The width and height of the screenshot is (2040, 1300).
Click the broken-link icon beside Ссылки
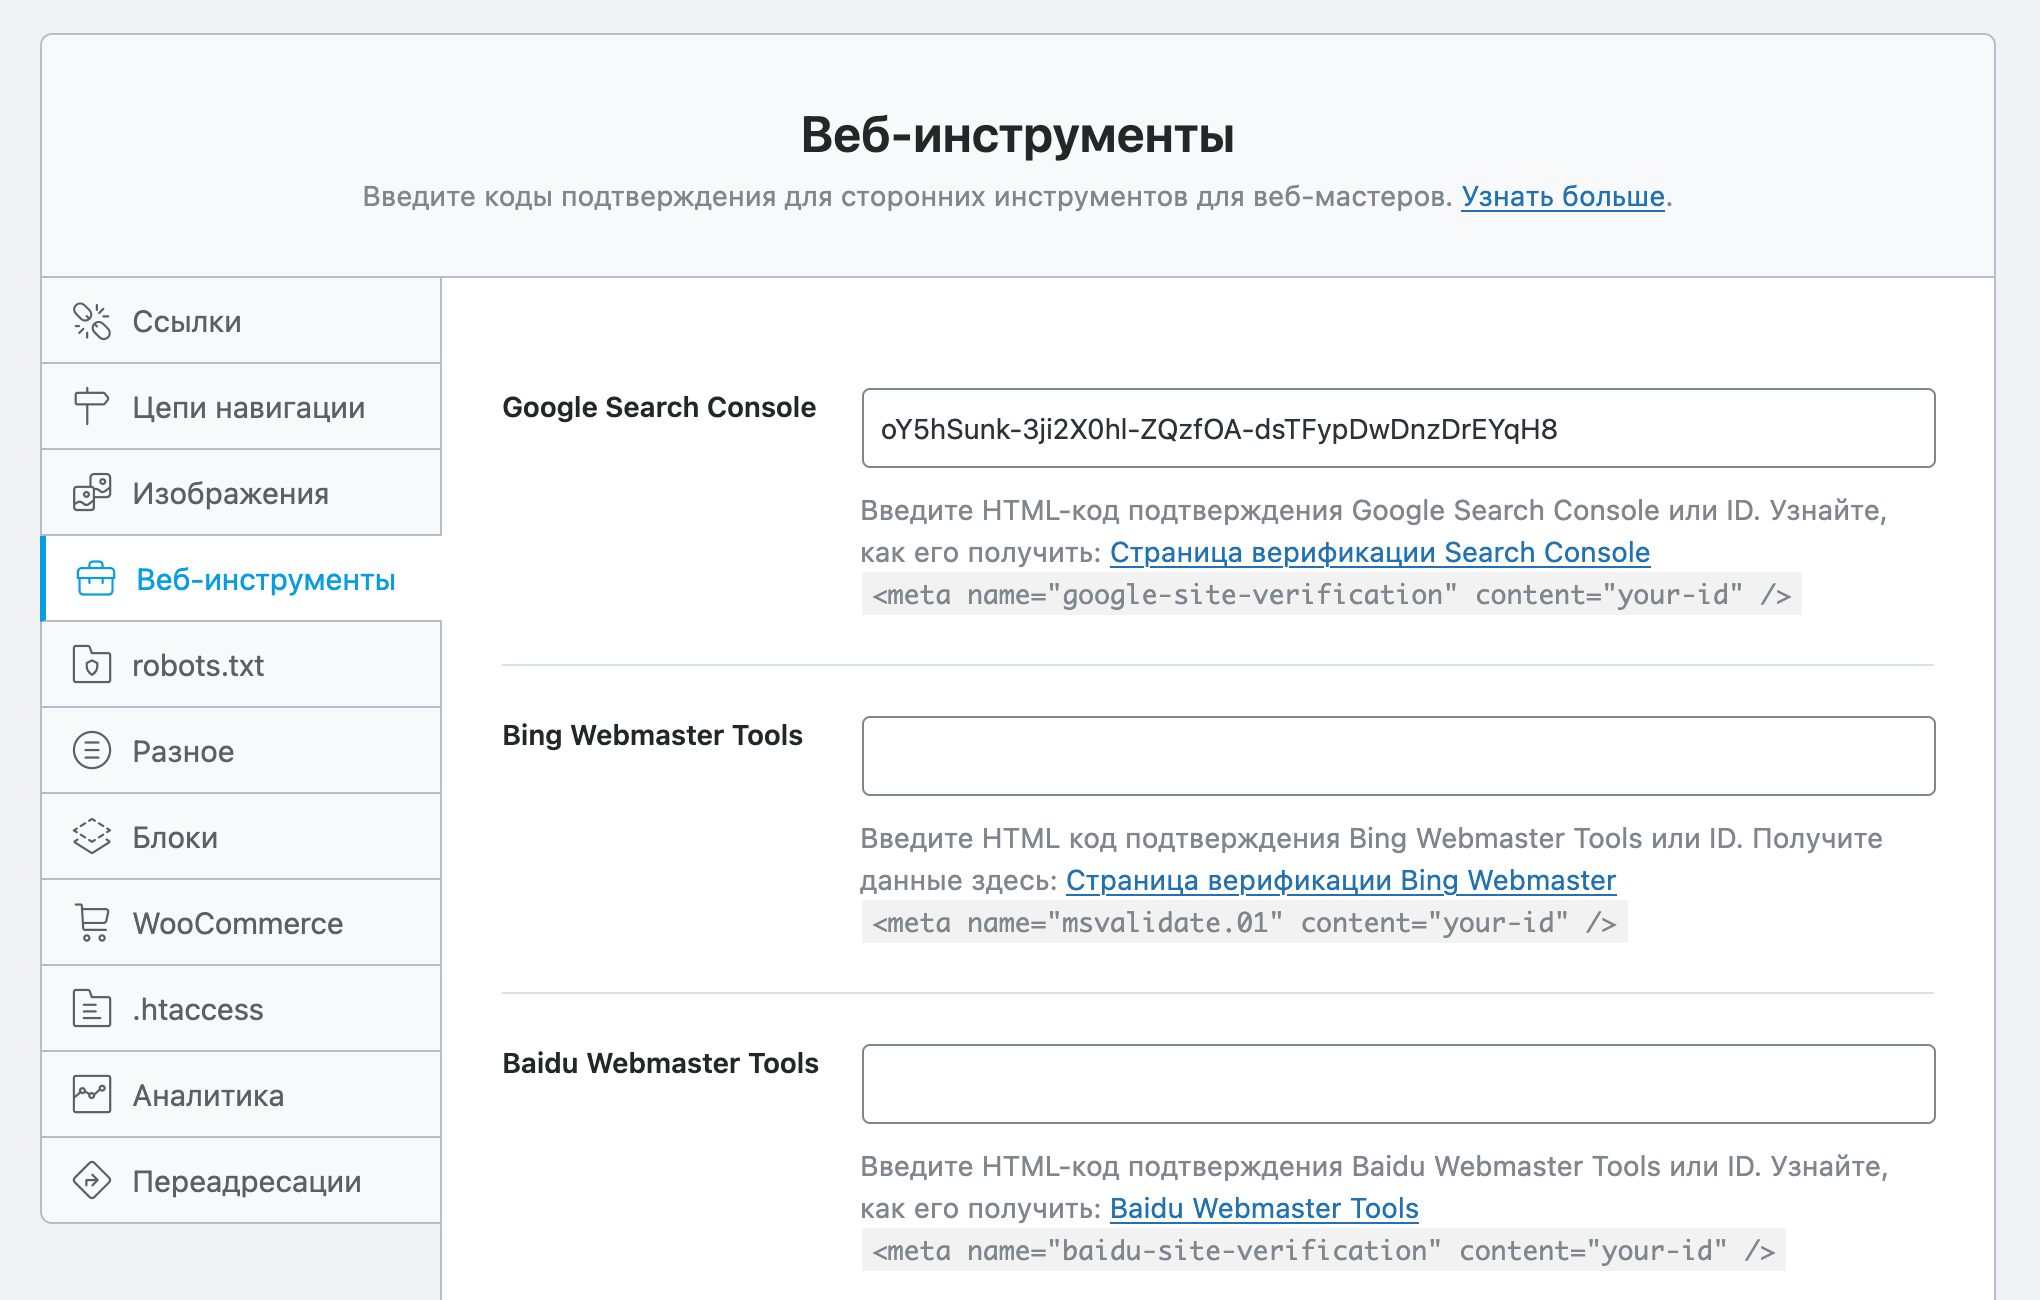[x=92, y=321]
